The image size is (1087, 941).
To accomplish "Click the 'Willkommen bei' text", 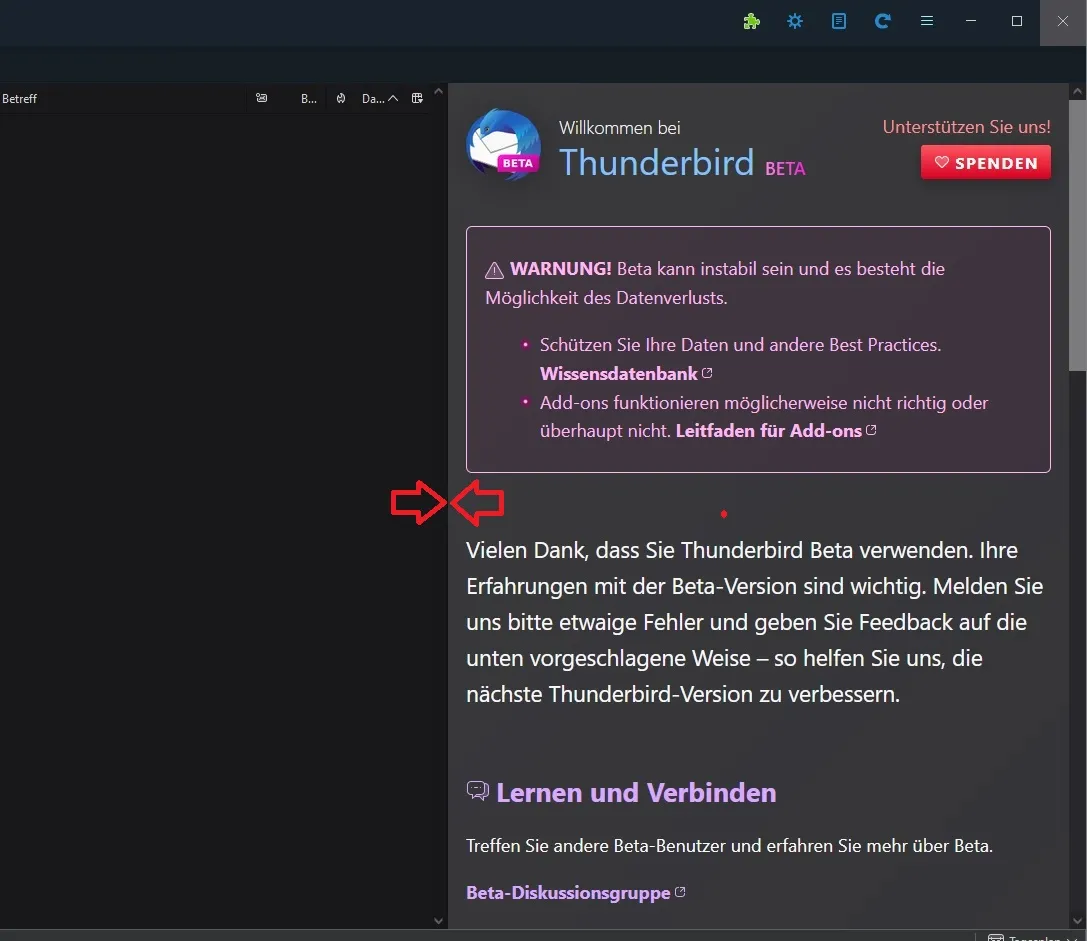I will [x=620, y=128].
